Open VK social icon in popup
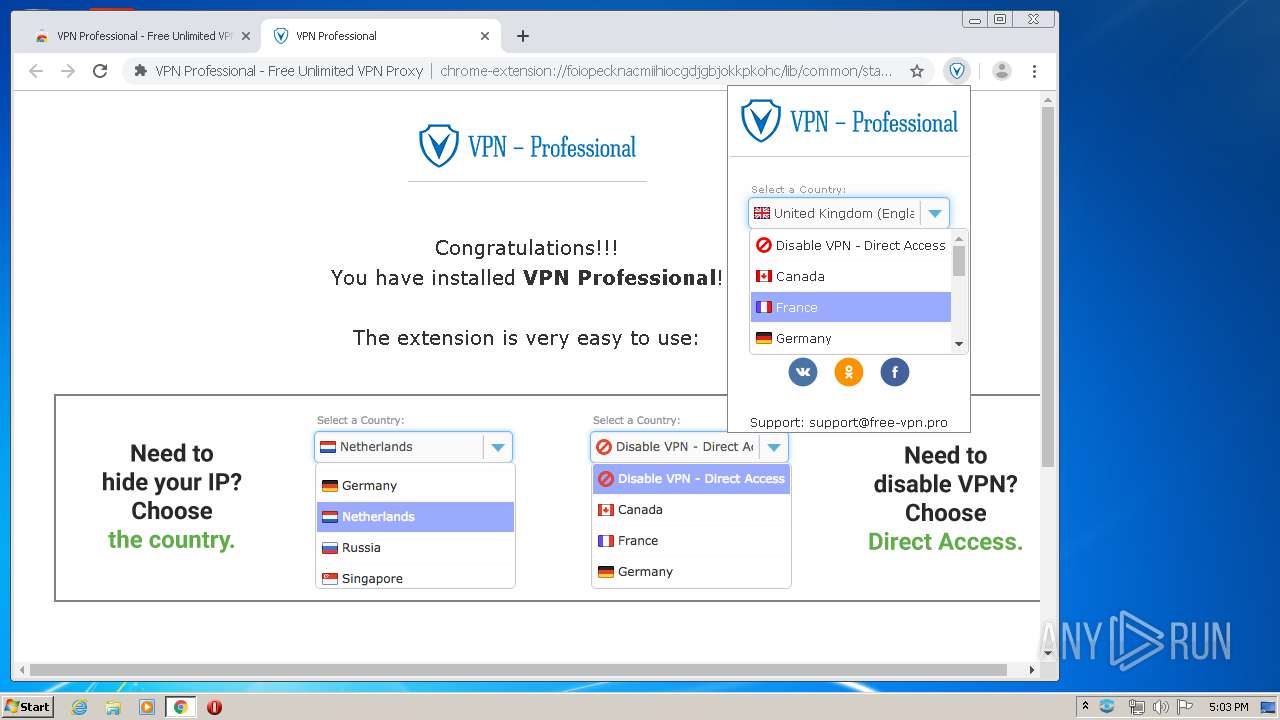 tap(803, 372)
